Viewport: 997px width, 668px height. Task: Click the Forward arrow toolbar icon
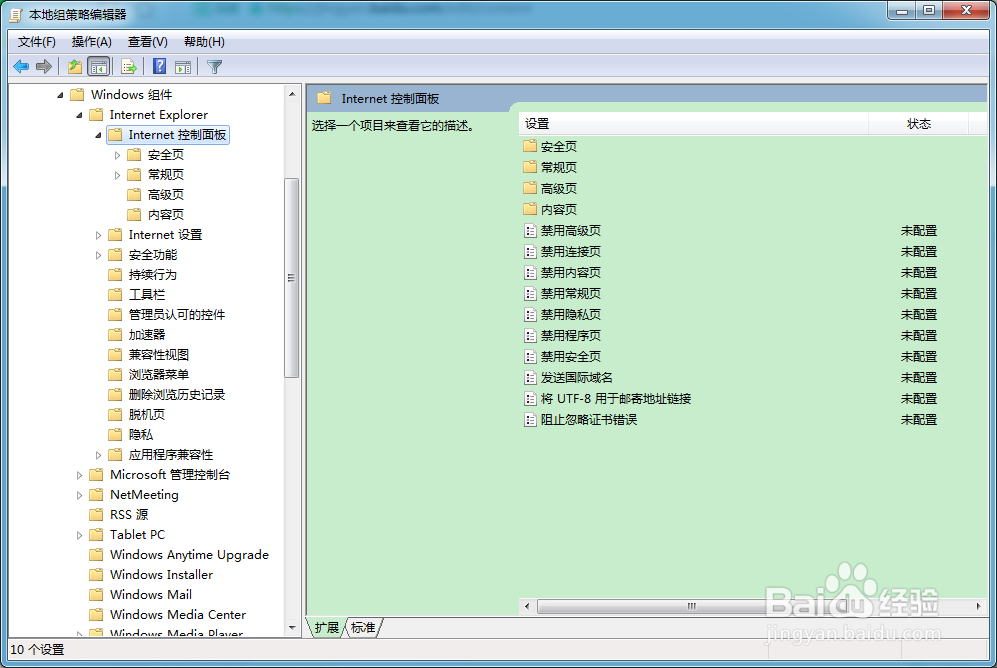(x=44, y=66)
